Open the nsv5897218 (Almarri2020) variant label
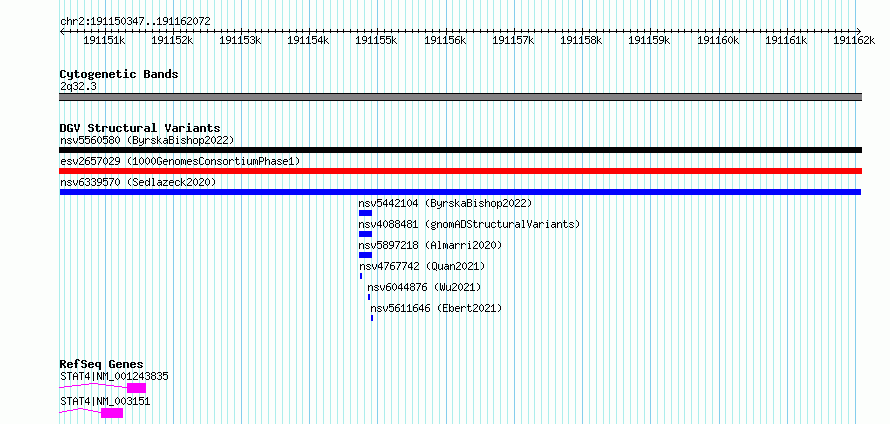 click(430, 245)
